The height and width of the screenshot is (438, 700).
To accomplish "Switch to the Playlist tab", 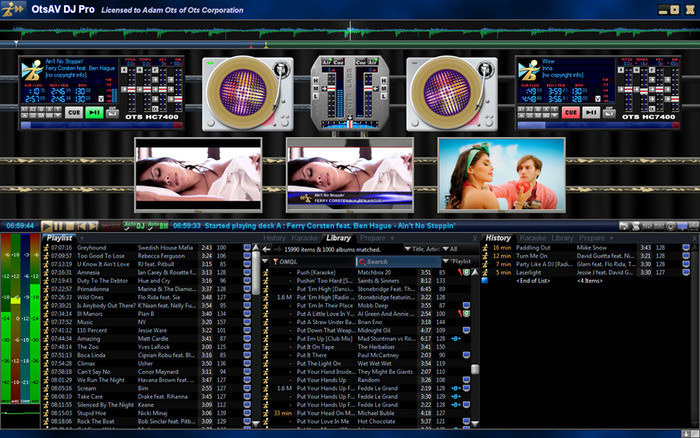I will [59, 238].
